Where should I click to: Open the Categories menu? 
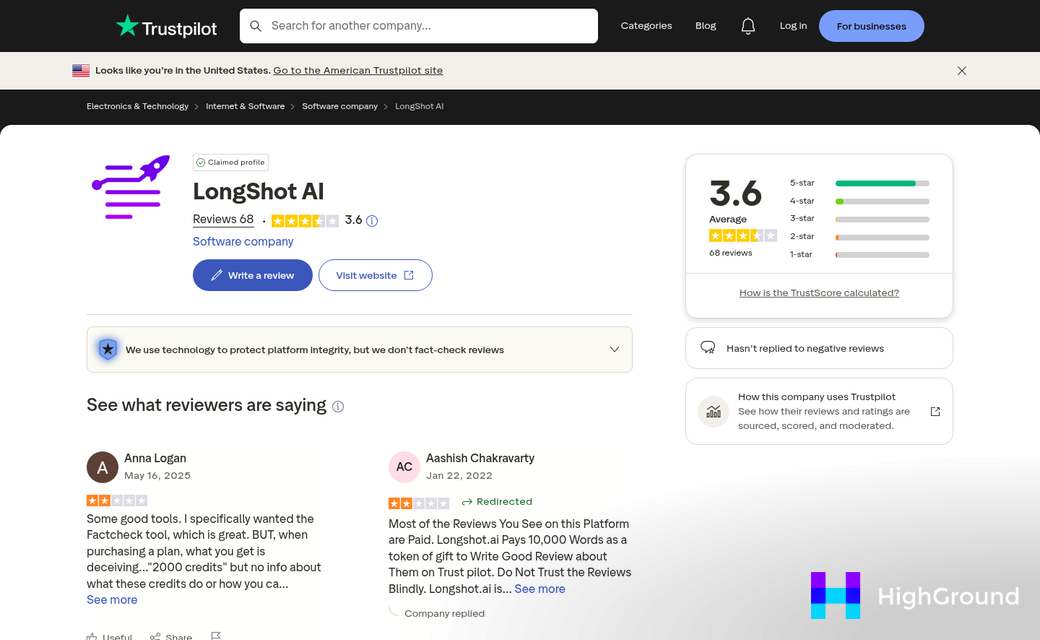tap(646, 26)
